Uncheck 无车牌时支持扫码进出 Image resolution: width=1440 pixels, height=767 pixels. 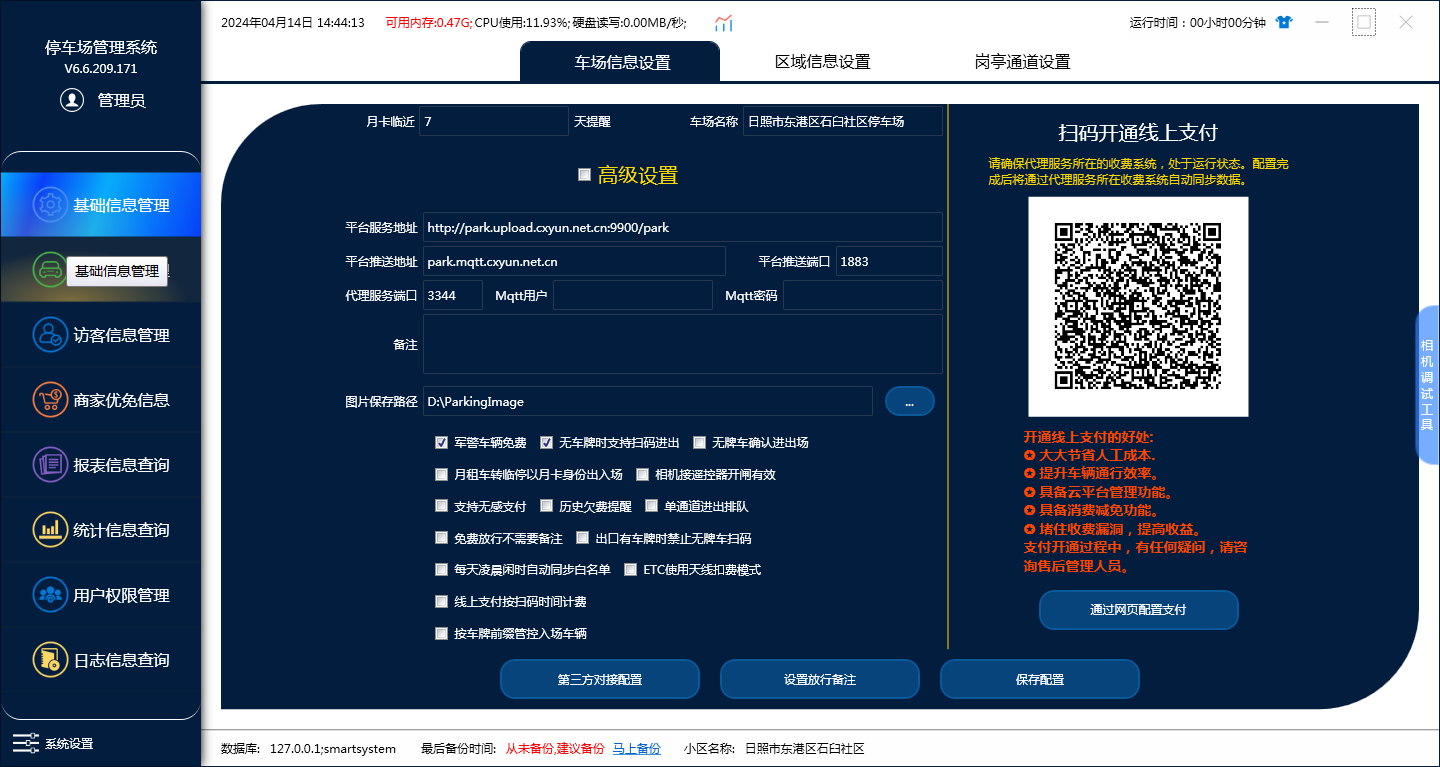[x=547, y=442]
